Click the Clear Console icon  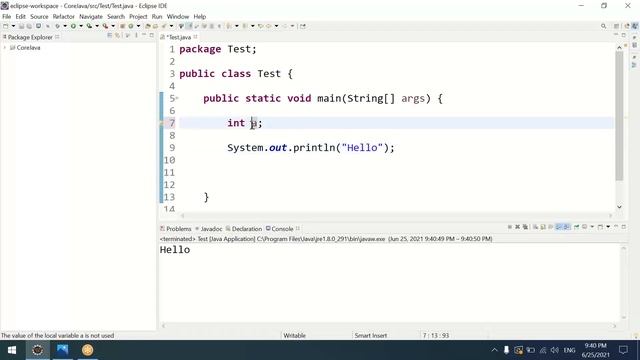click(536, 227)
